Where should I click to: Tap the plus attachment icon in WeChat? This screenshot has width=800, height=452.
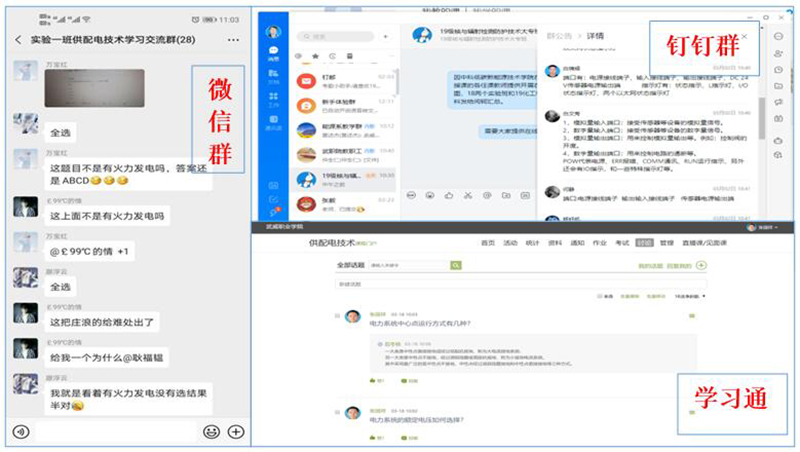(236, 432)
